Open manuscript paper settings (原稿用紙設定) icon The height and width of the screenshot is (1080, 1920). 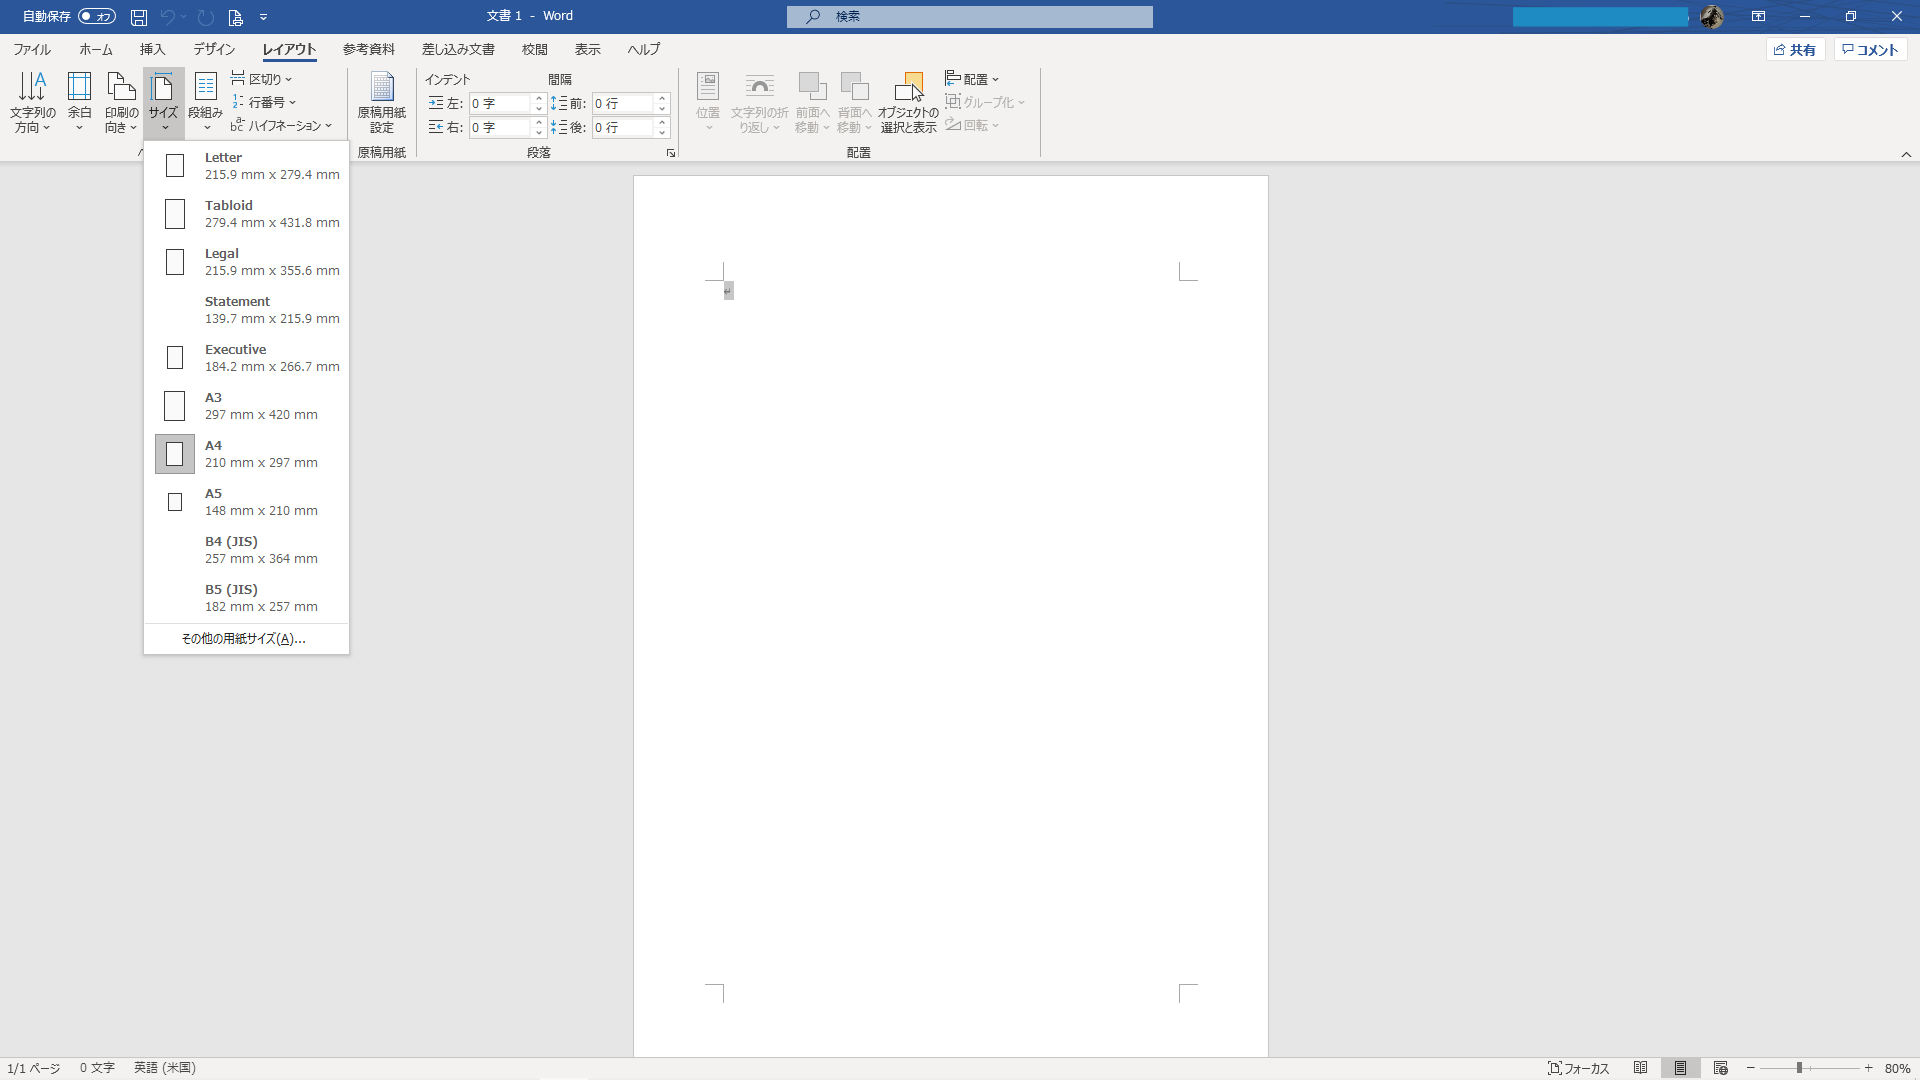(x=381, y=100)
